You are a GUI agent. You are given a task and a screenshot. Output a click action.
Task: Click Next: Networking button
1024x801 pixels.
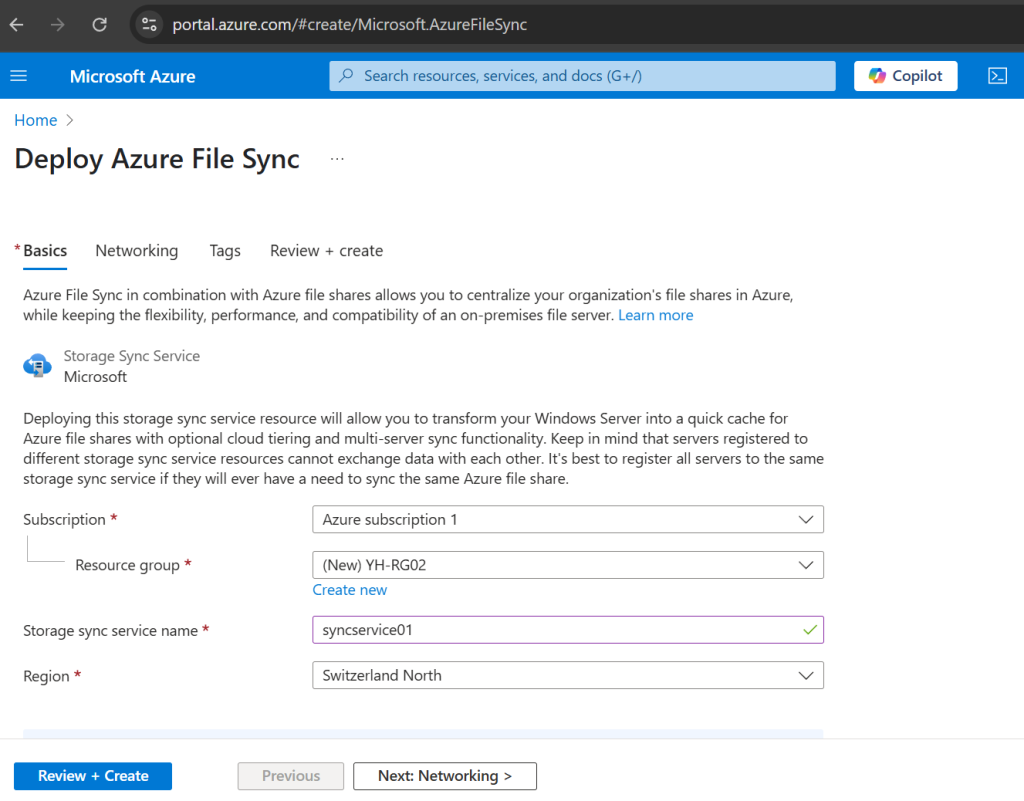coord(445,776)
